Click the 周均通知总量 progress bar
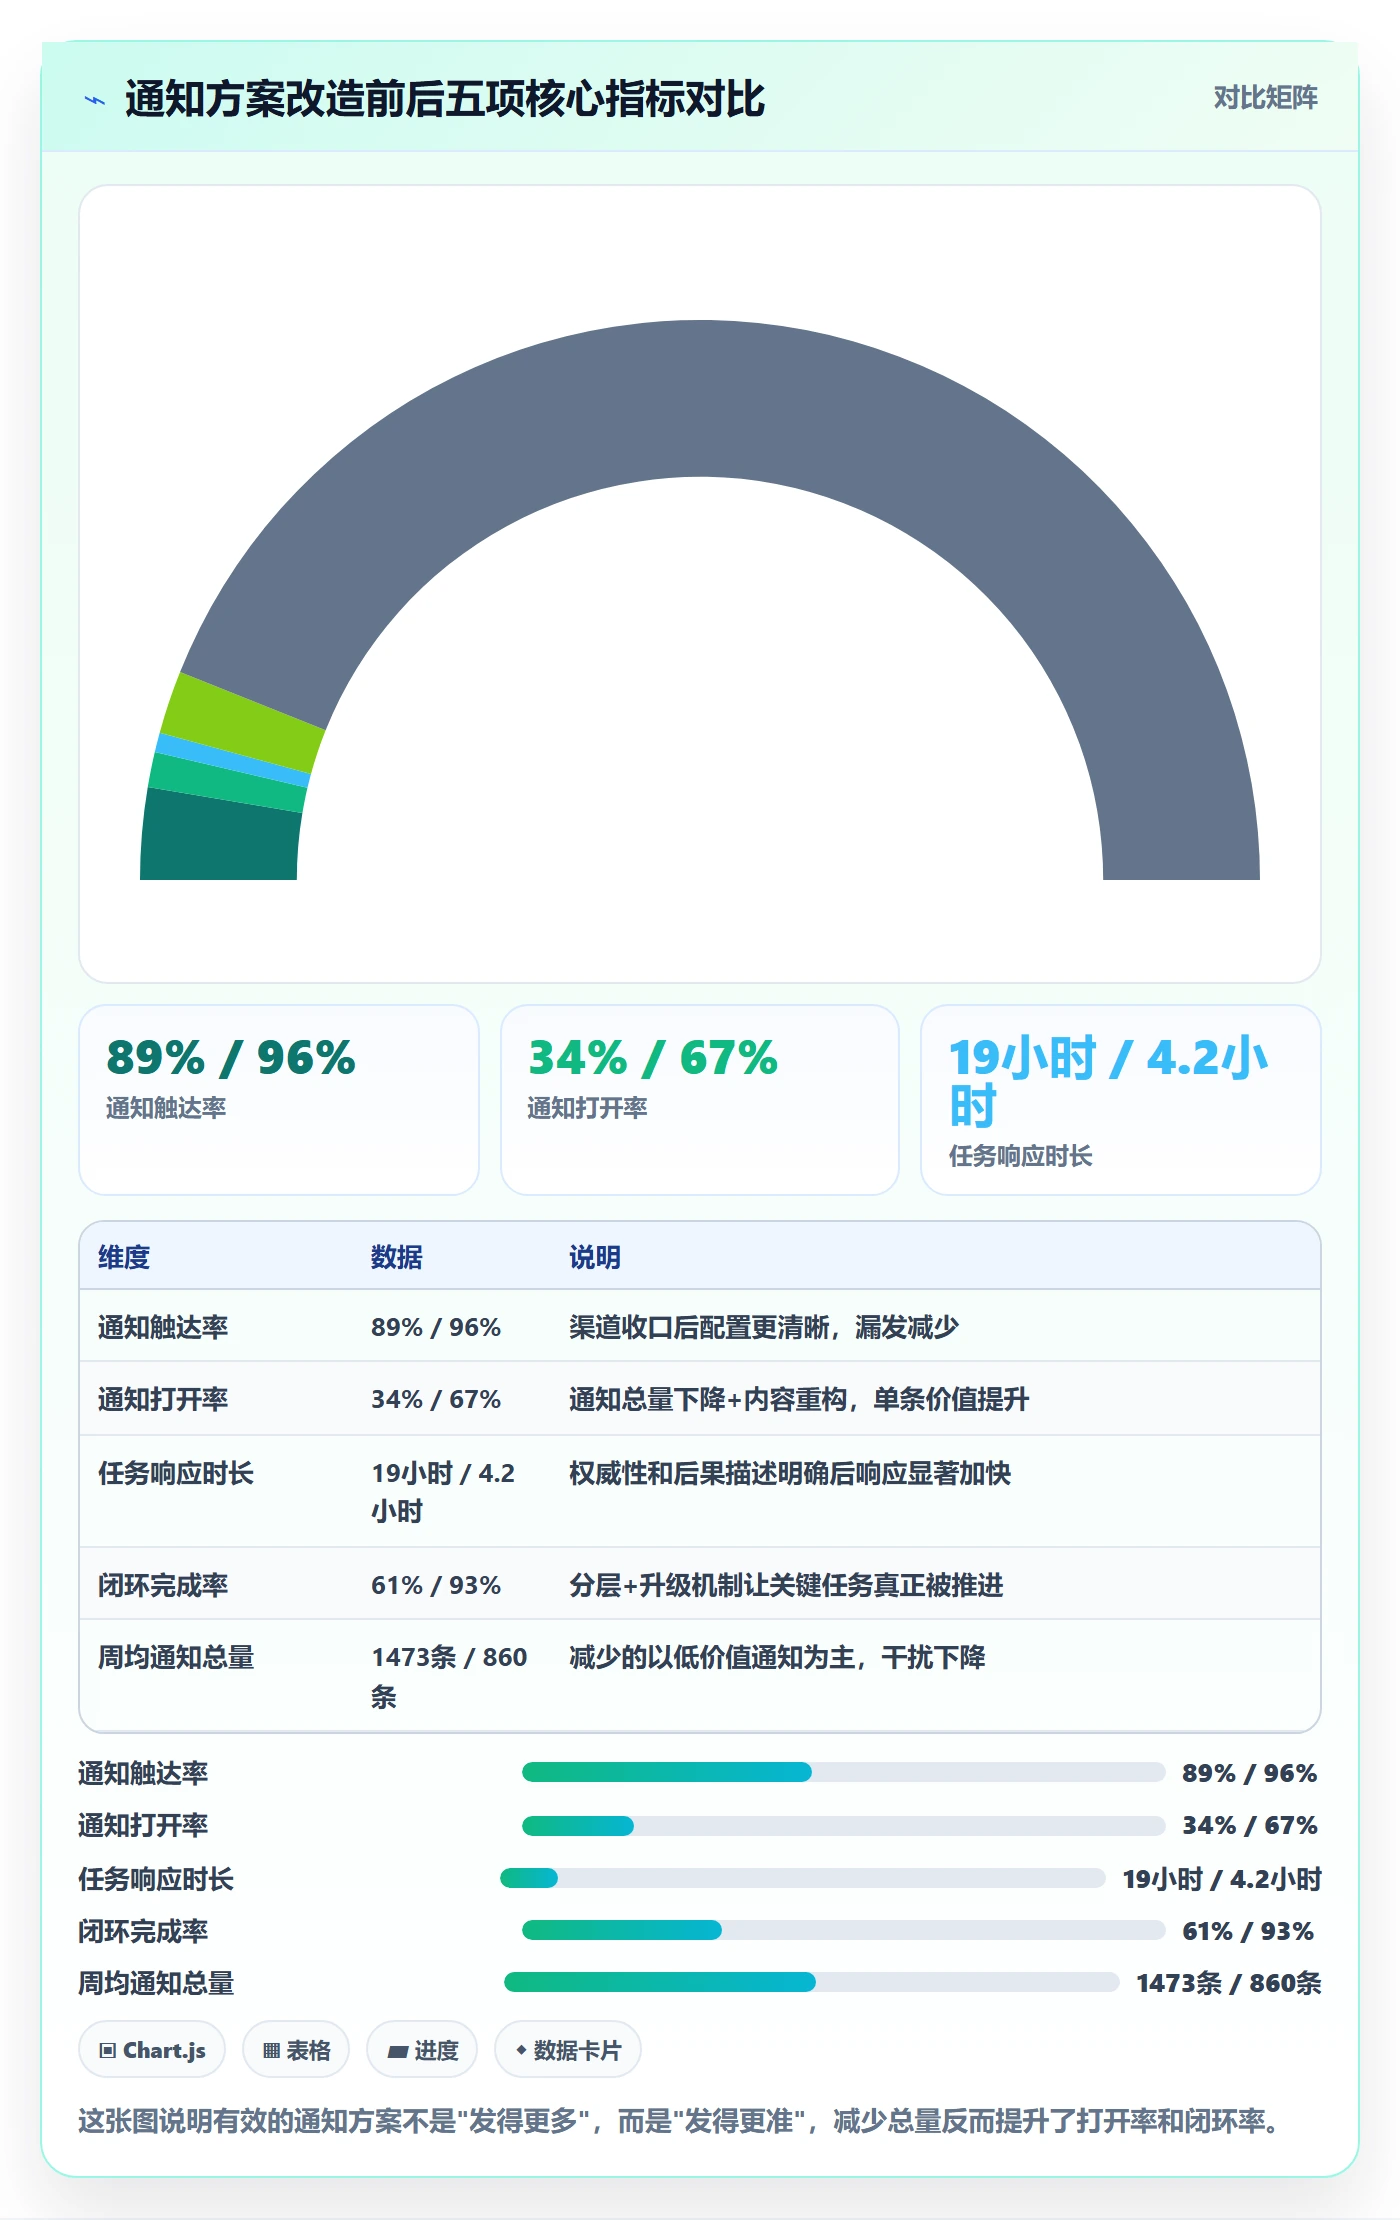This screenshot has height=2220, width=1400. coord(811,1982)
